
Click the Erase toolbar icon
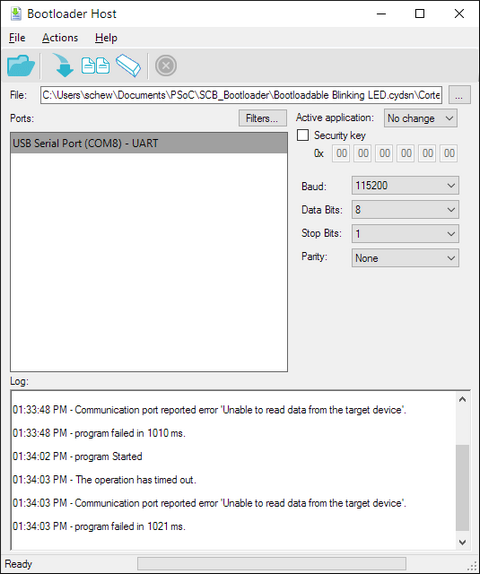pyautogui.click(x=128, y=66)
